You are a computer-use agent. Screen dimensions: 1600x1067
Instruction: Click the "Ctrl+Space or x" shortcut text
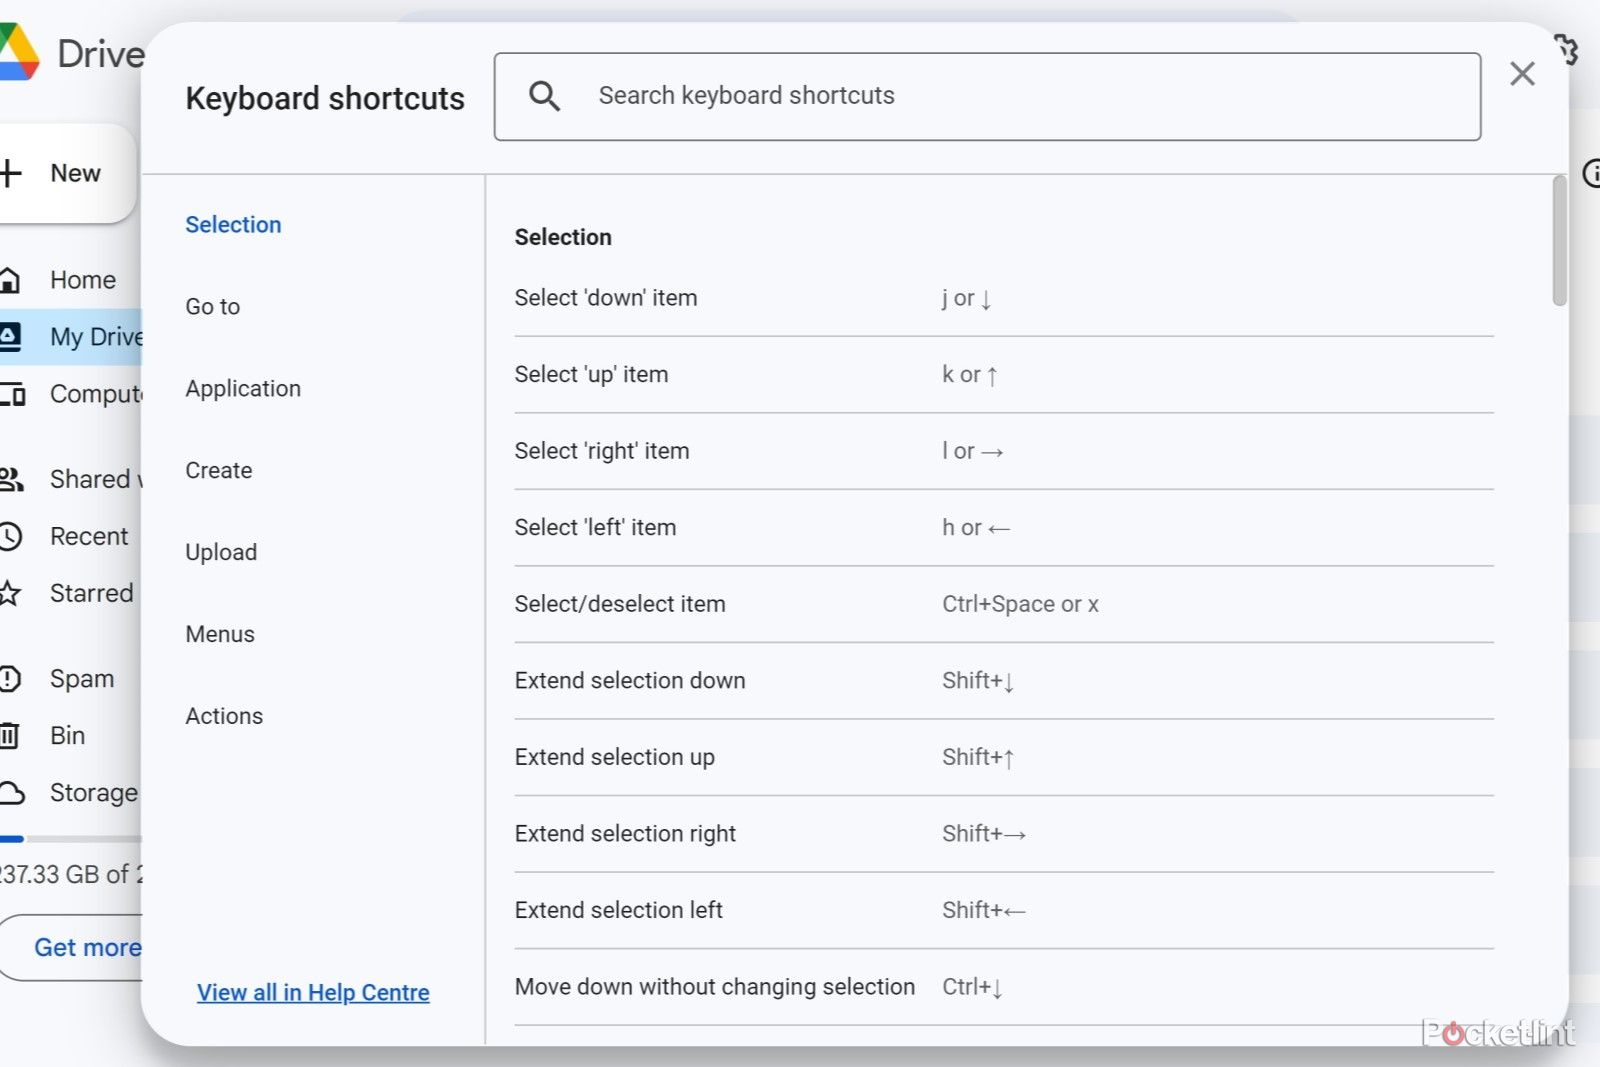click(1020, 604)
